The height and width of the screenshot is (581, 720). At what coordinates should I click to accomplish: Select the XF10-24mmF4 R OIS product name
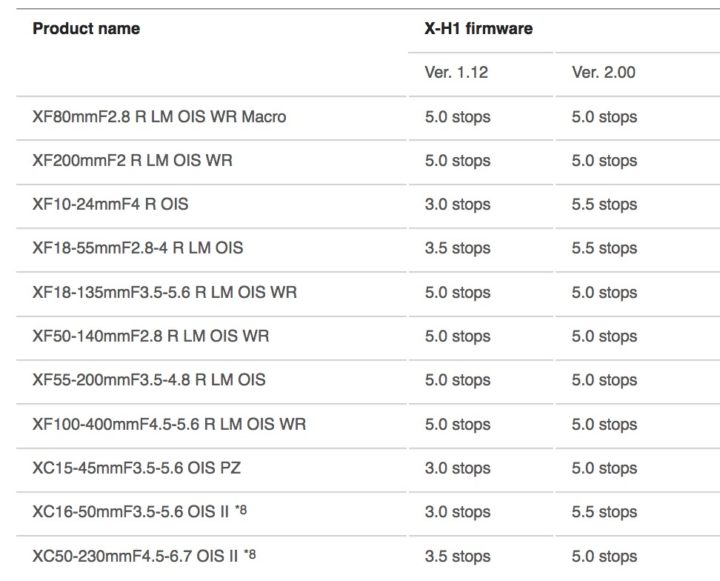110,204
